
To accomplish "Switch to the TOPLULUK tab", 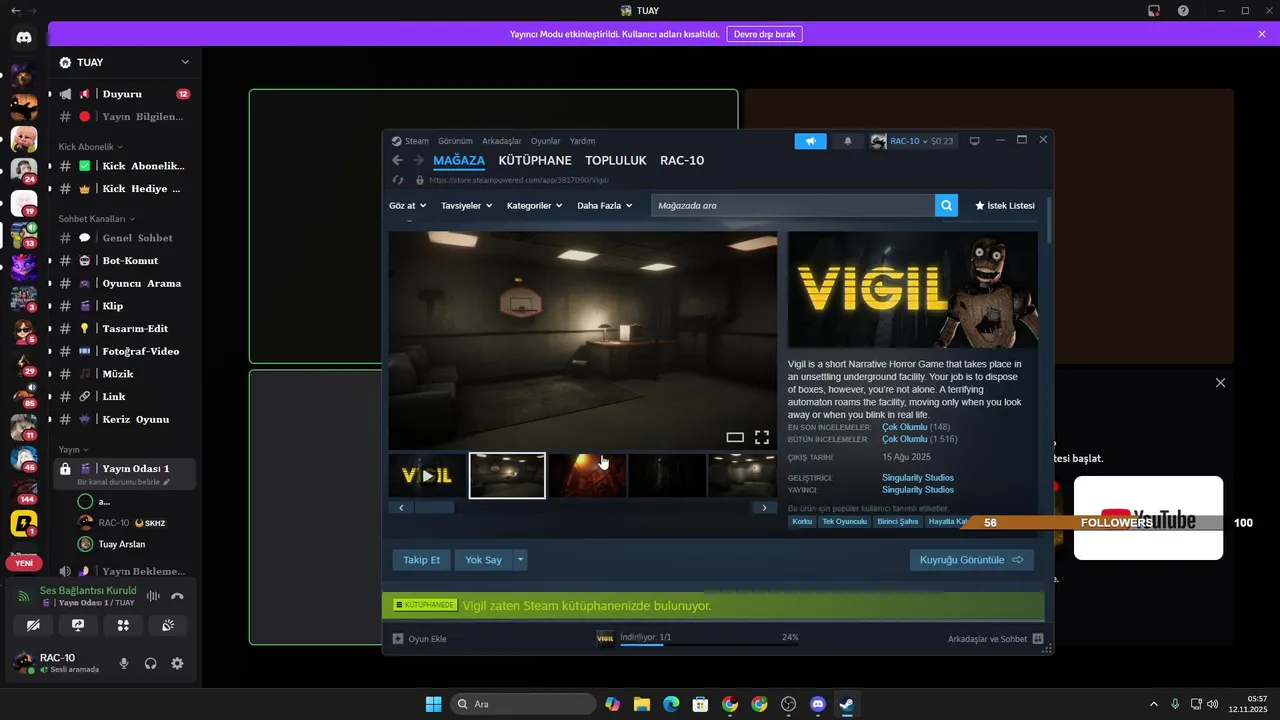I will point(616,160).
